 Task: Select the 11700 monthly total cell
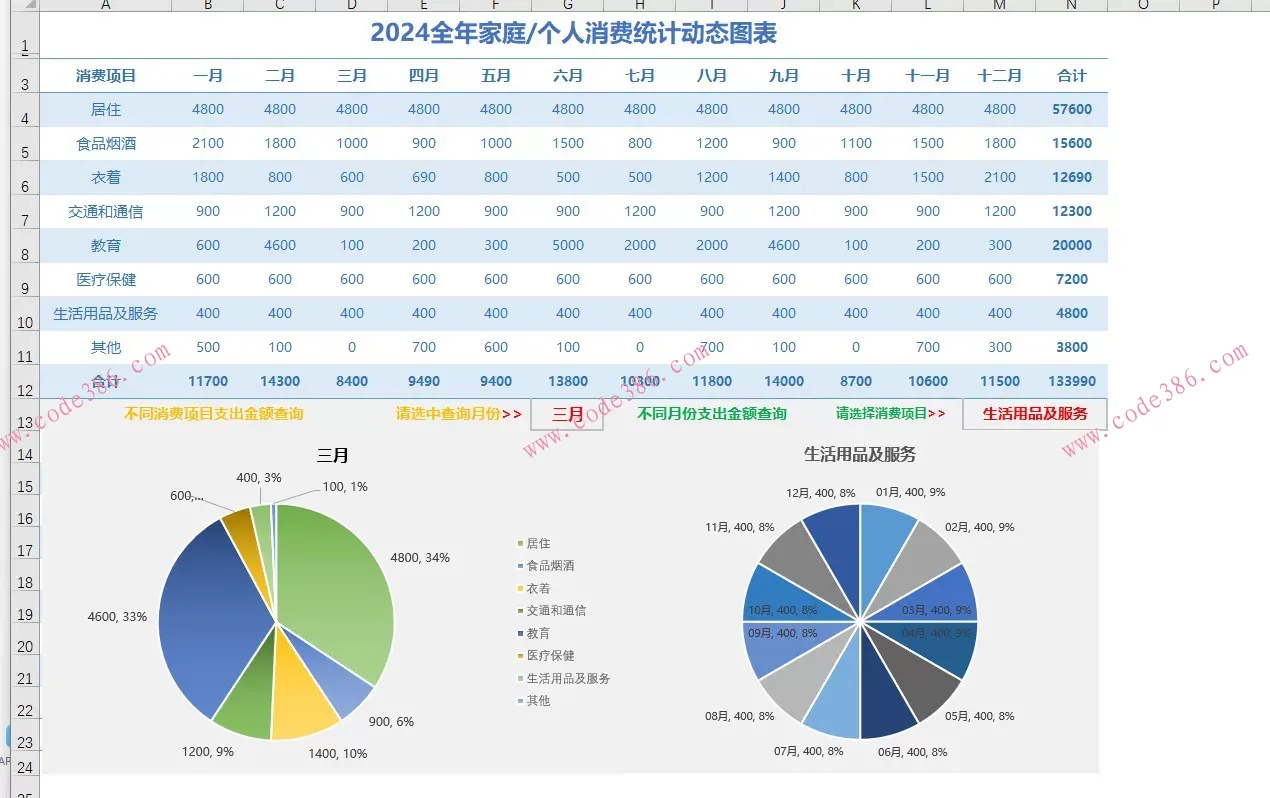208,382
